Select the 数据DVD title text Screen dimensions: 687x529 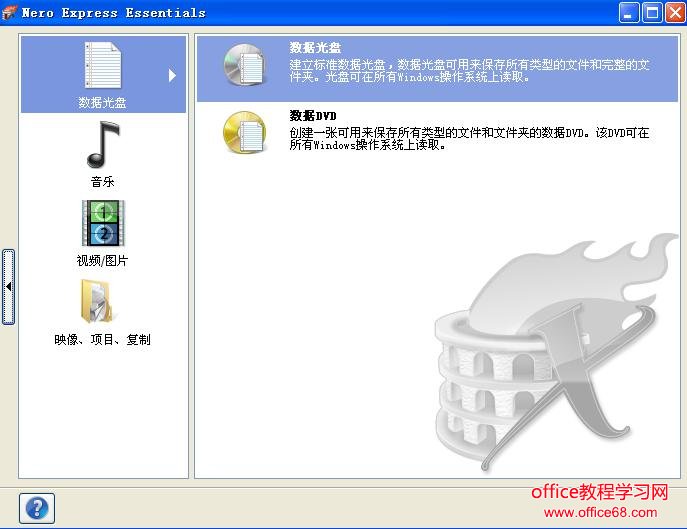(313, 116)
